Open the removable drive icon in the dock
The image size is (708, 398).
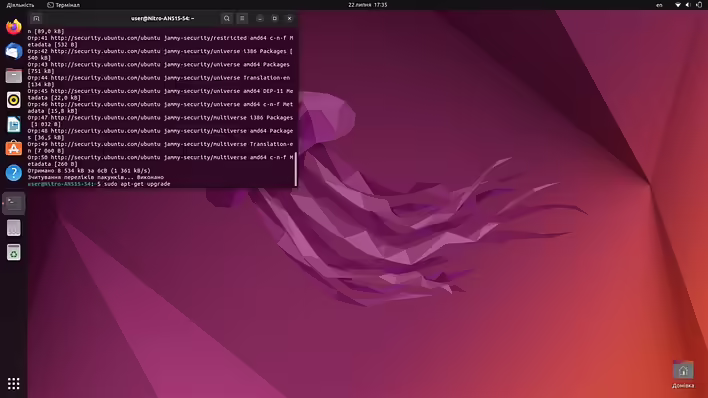[14, 228]
